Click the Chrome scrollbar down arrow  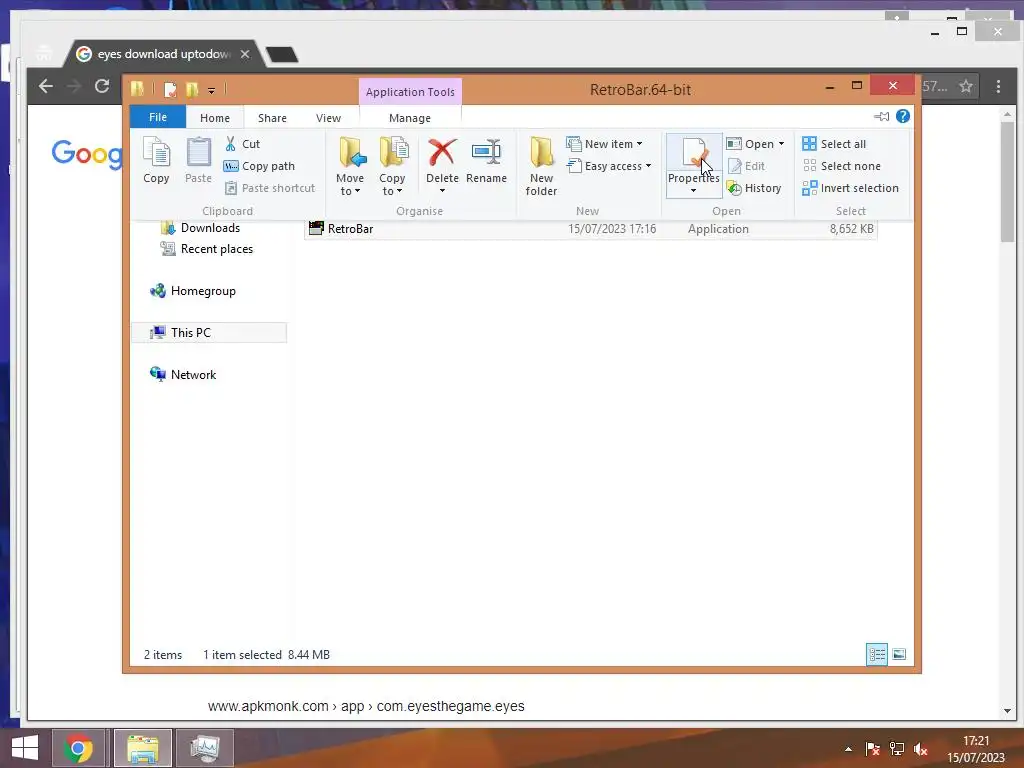click(1007, 711)
